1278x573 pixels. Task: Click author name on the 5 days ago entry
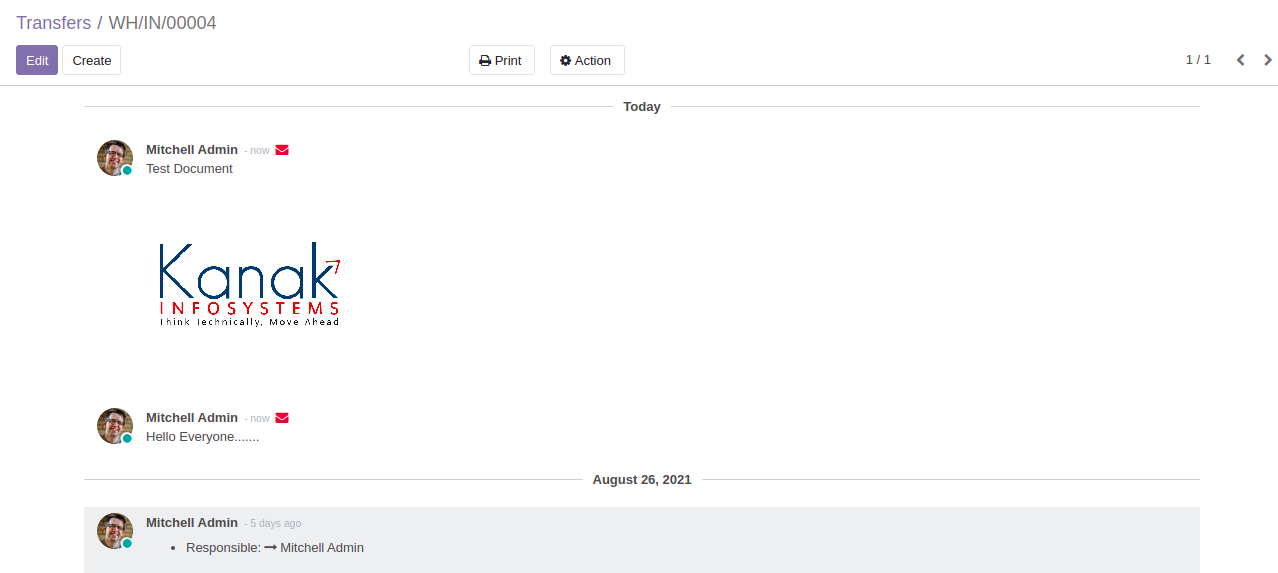pyautogui.click(x=192, y=523)
